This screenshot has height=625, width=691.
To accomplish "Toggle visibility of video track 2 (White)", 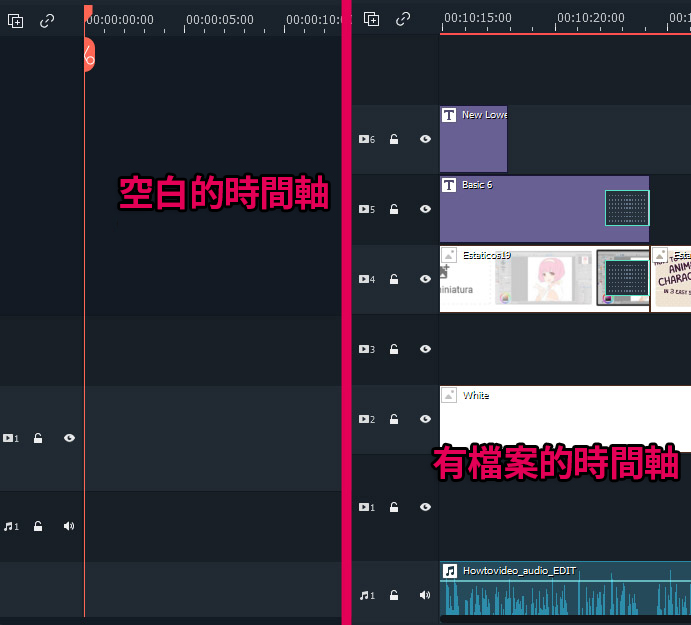I will [x=425, y=420].
